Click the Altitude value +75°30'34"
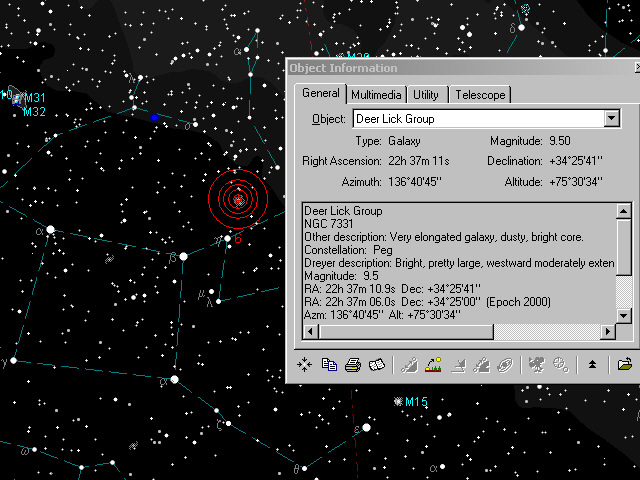The height and width of the screenshot is (480, 640). tap(576, 181)
